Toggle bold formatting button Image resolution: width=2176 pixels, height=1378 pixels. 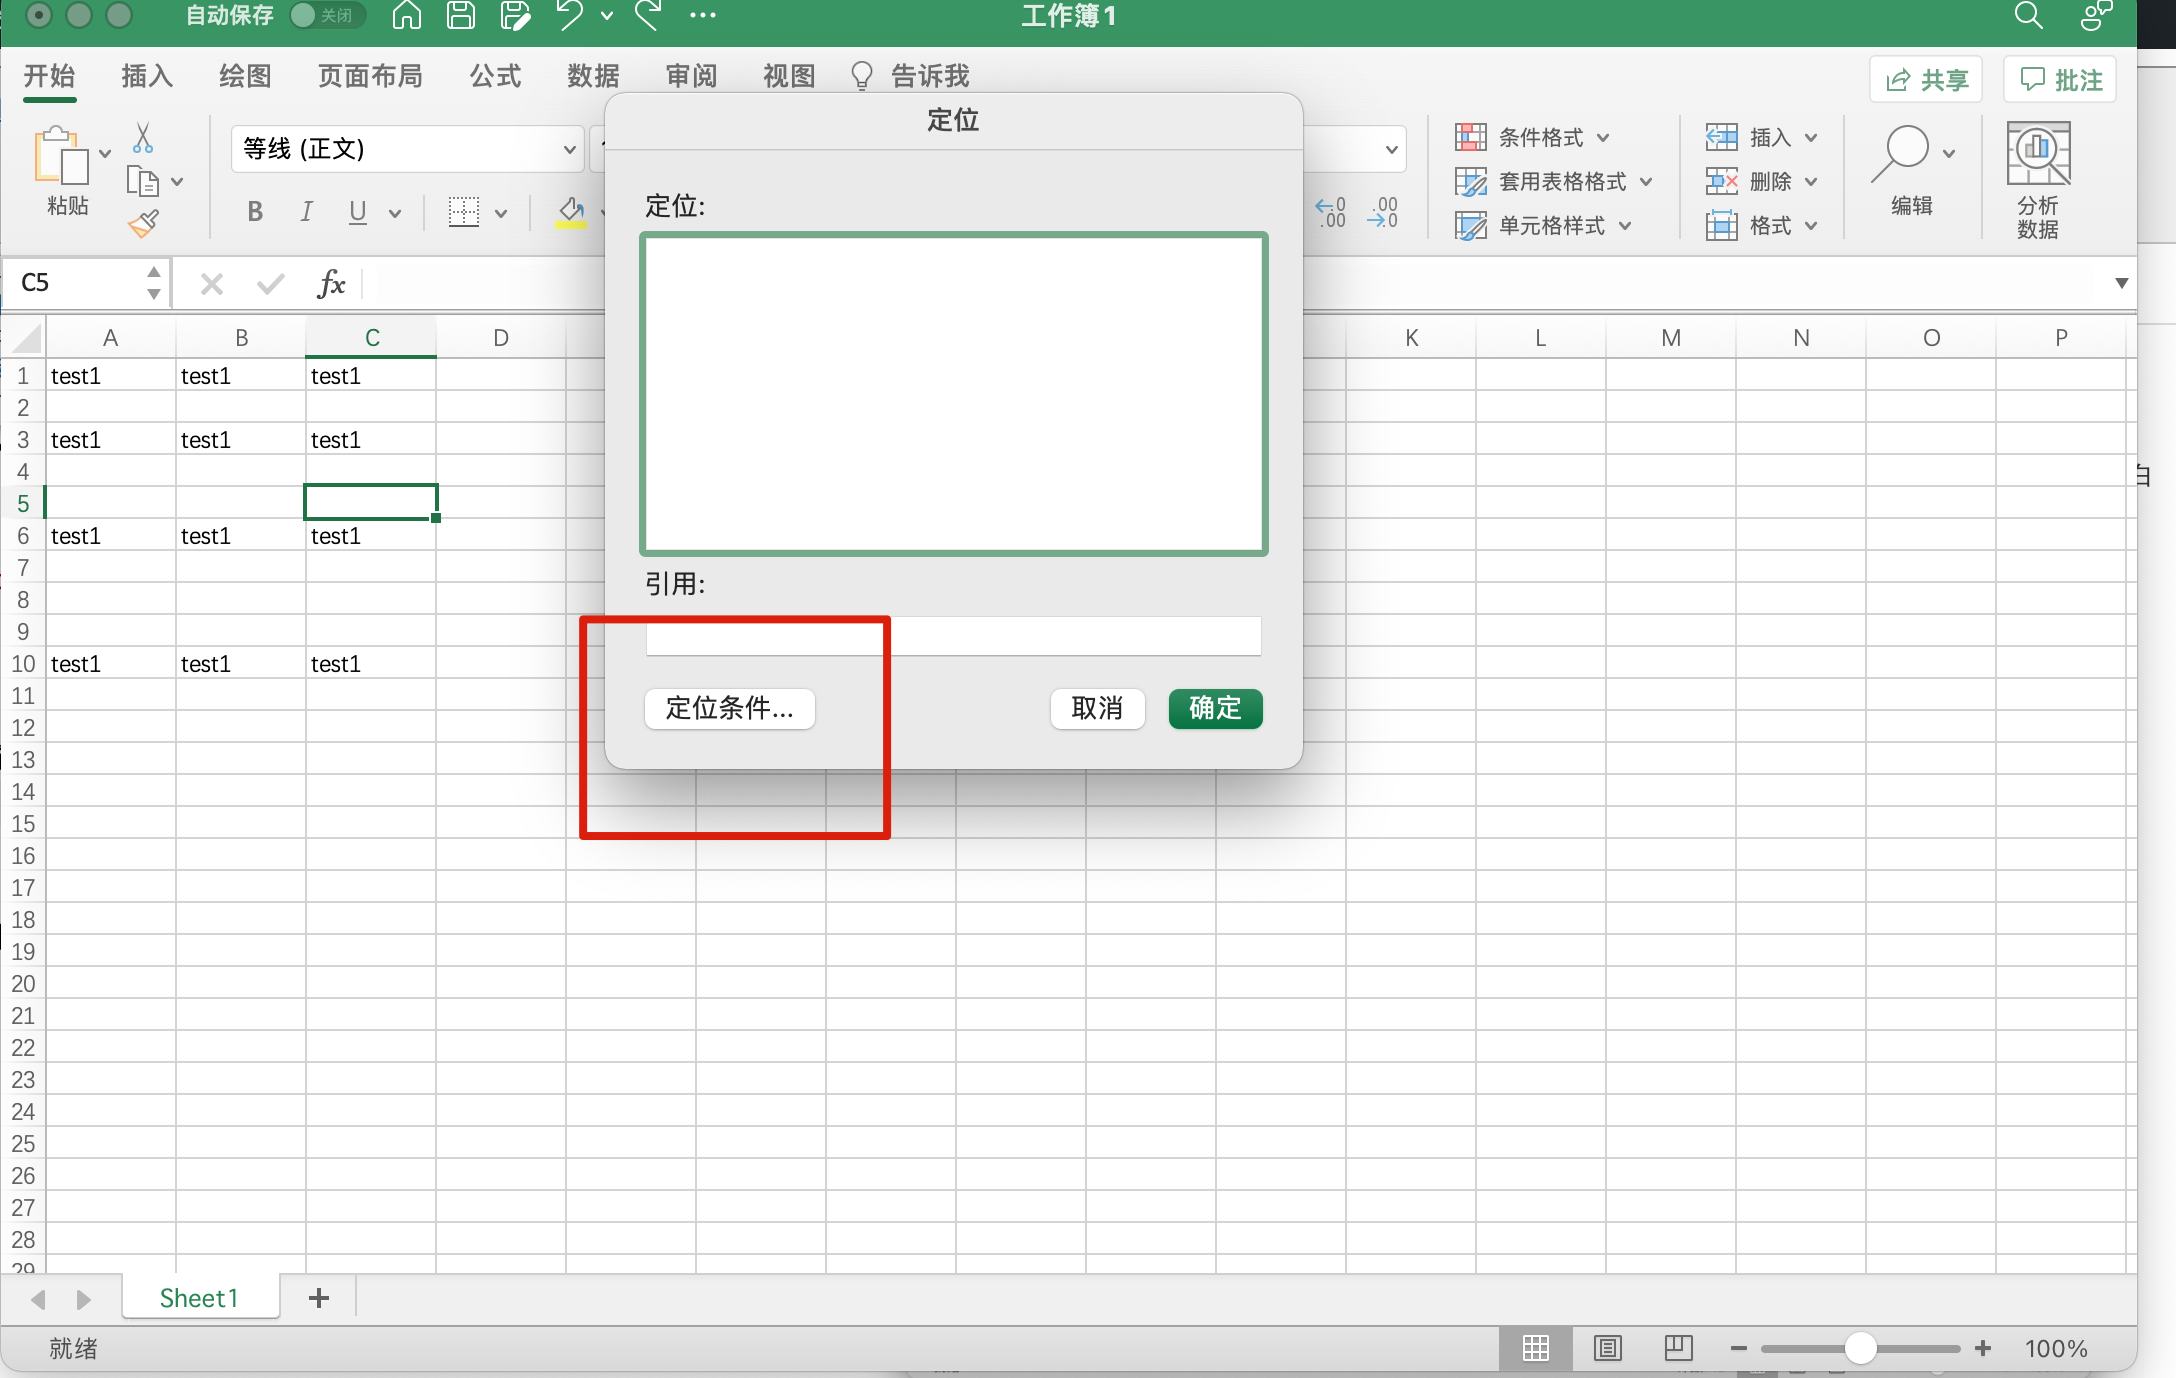[255, 212]
